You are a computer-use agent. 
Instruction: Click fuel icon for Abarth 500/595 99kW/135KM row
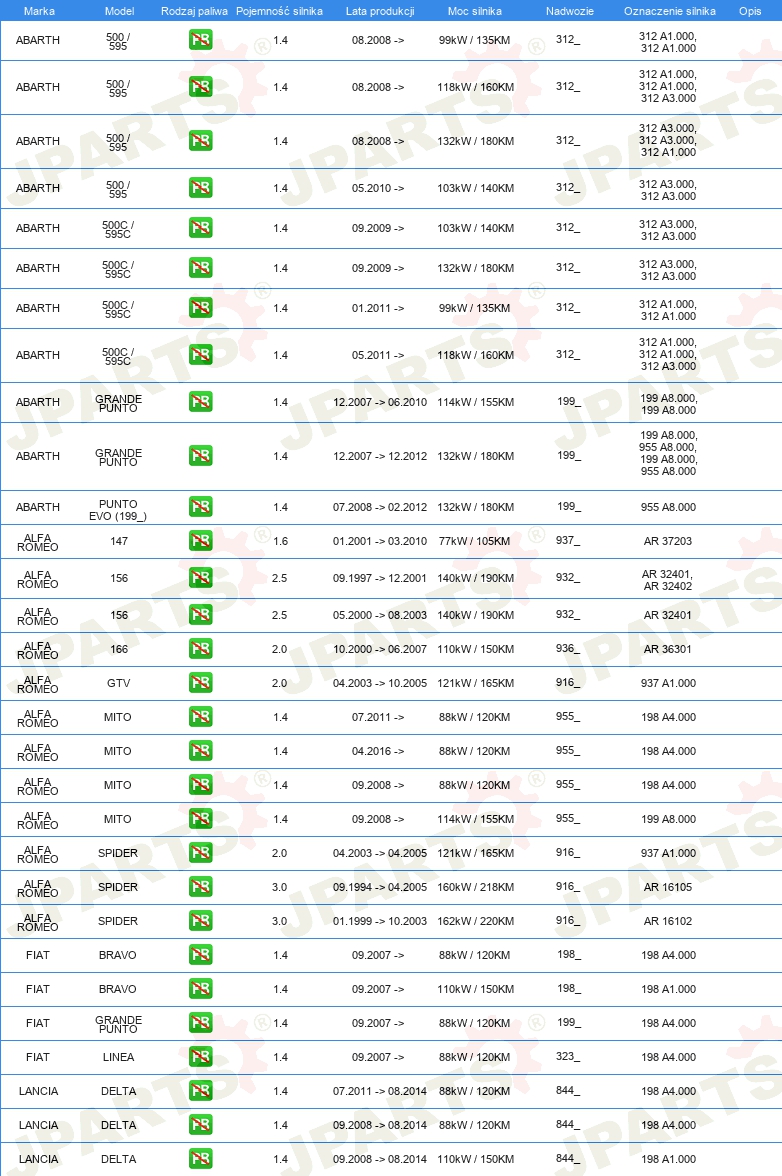[200, 40]
